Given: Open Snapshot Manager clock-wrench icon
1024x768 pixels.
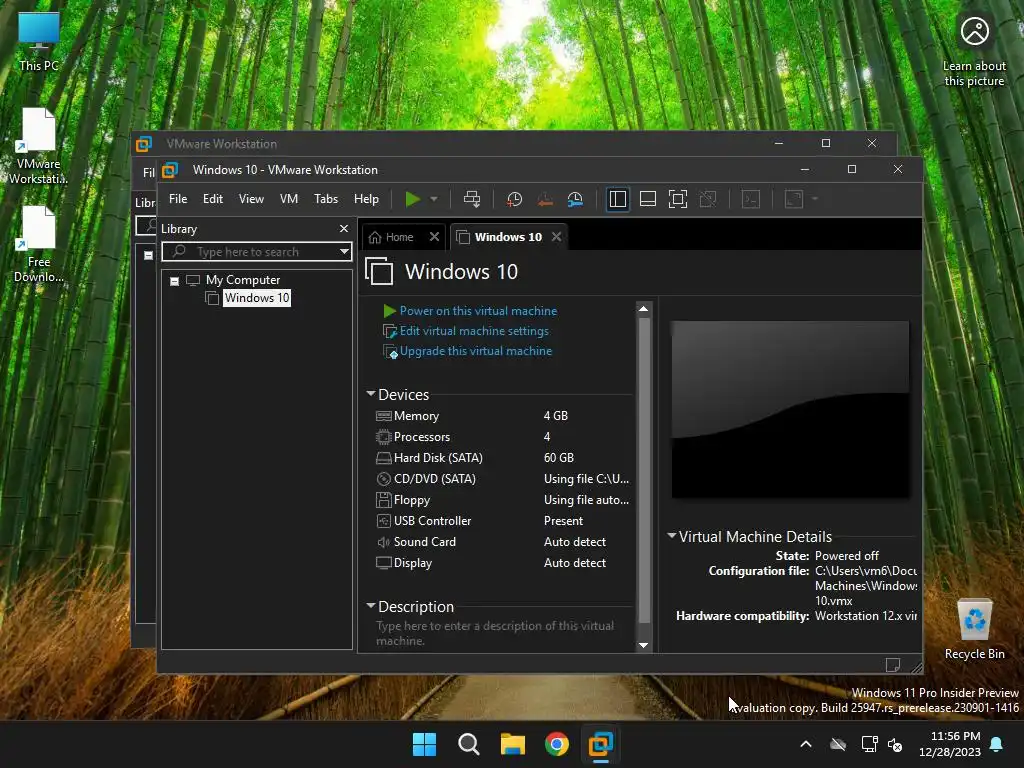Looking at the screenshot, I should (x=575, y=199).
